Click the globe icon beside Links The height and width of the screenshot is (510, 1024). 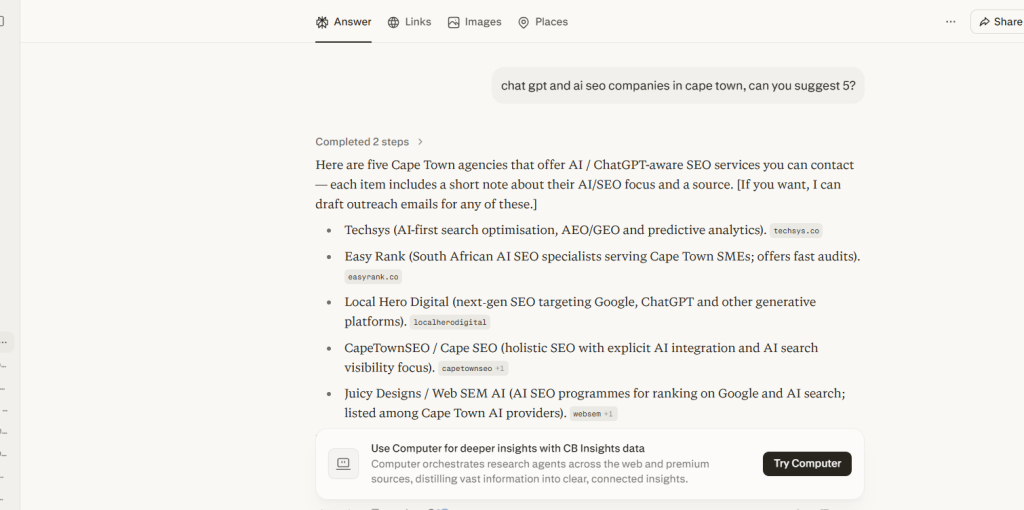[x=393, y=22]
